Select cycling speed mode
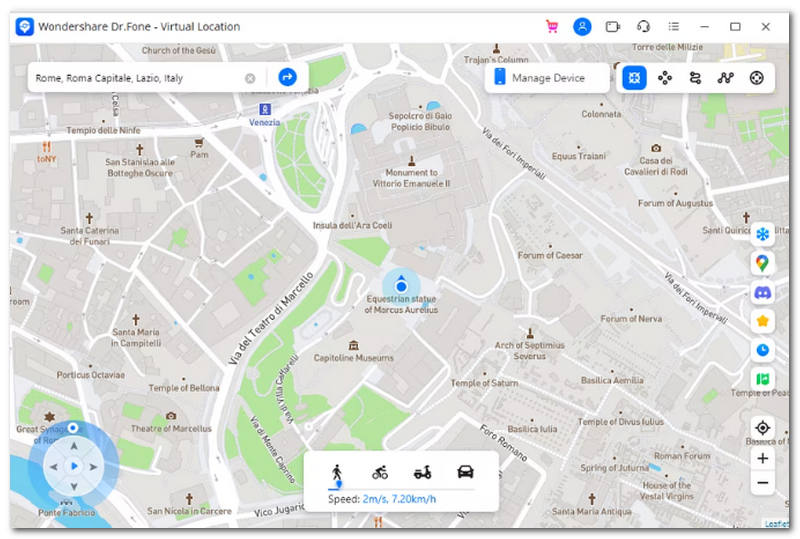Viewport: 800px width, 539px height. tap(380, 472)
